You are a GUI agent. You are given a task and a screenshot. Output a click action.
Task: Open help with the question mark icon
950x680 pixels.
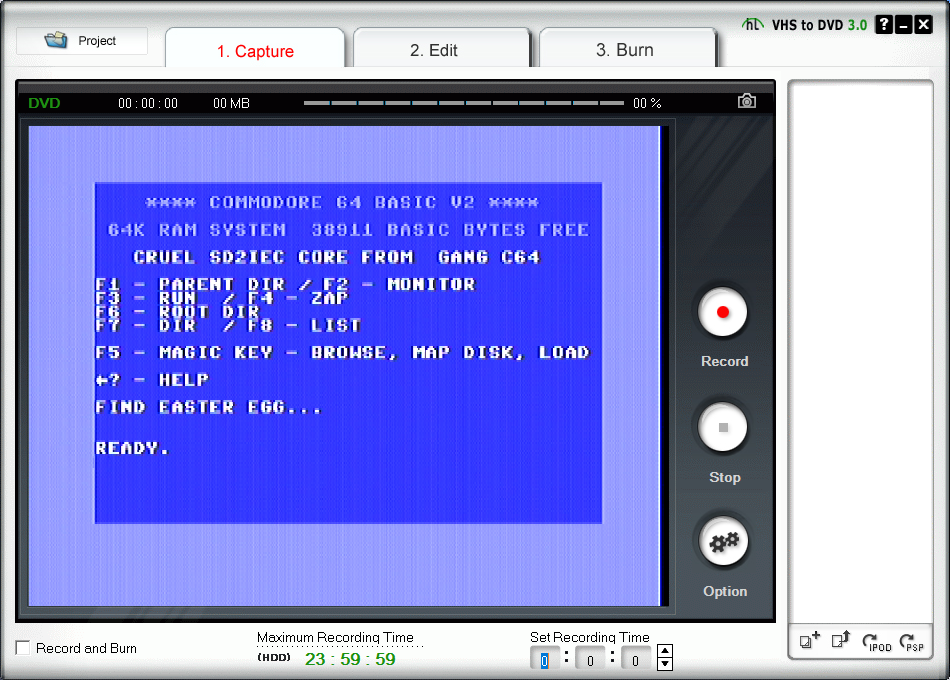coord(884,24)
